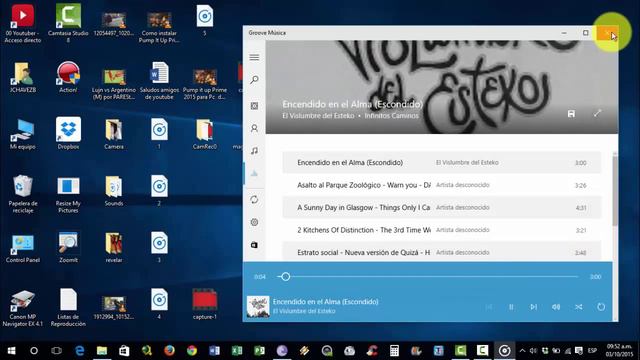
Task: Launch Google Chrome from taskbar
Action: [192, 351]
